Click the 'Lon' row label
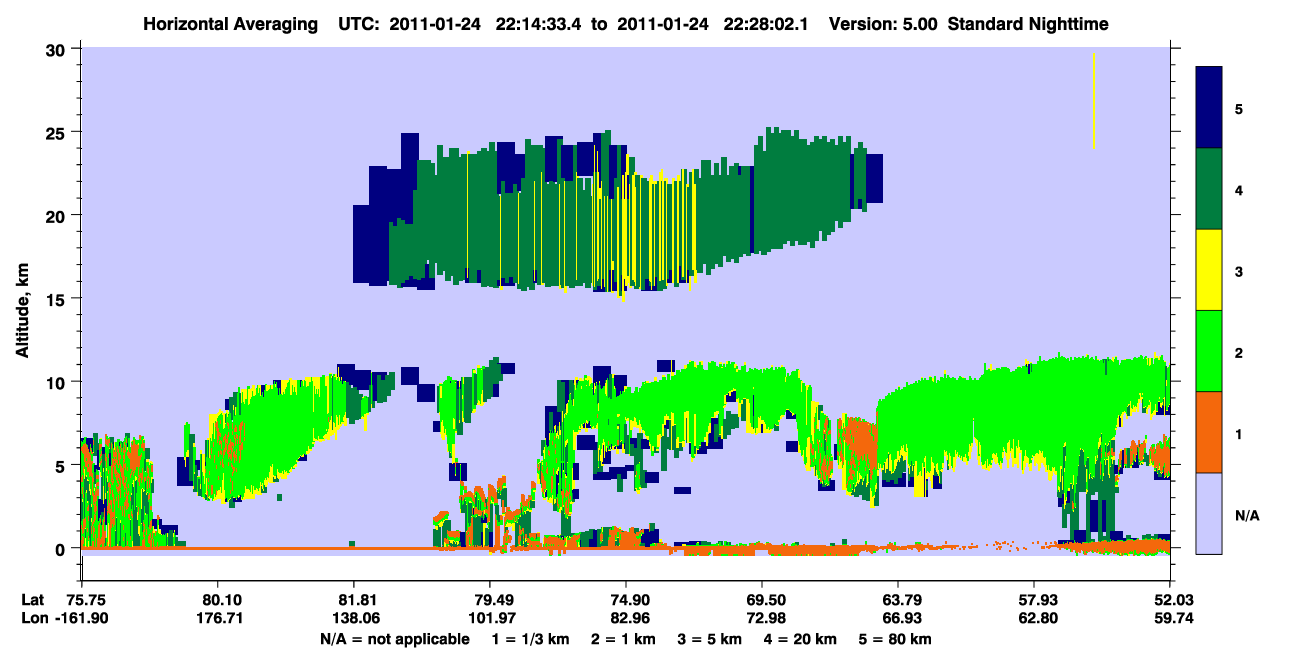This screenshot has height=667, width=1300. tap(33, 618)
